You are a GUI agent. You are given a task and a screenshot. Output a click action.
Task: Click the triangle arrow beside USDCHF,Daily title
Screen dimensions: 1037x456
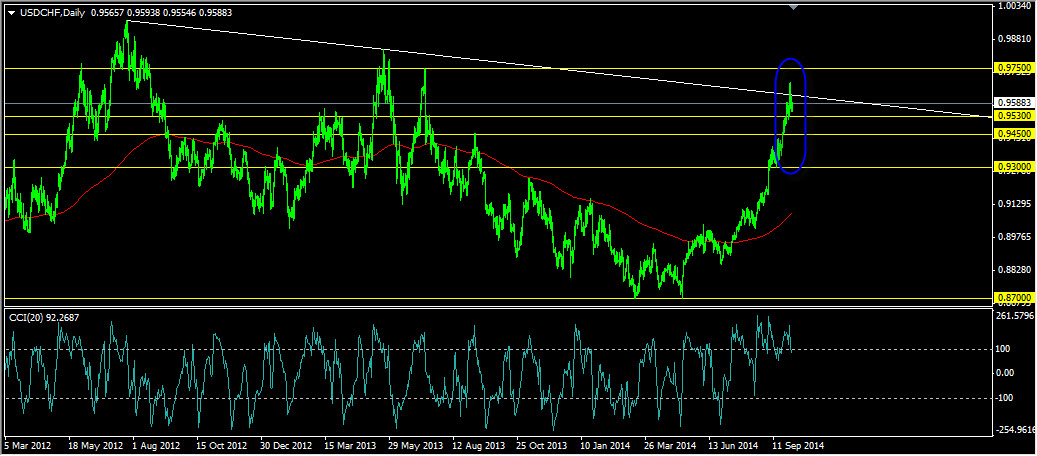(12, 13)
